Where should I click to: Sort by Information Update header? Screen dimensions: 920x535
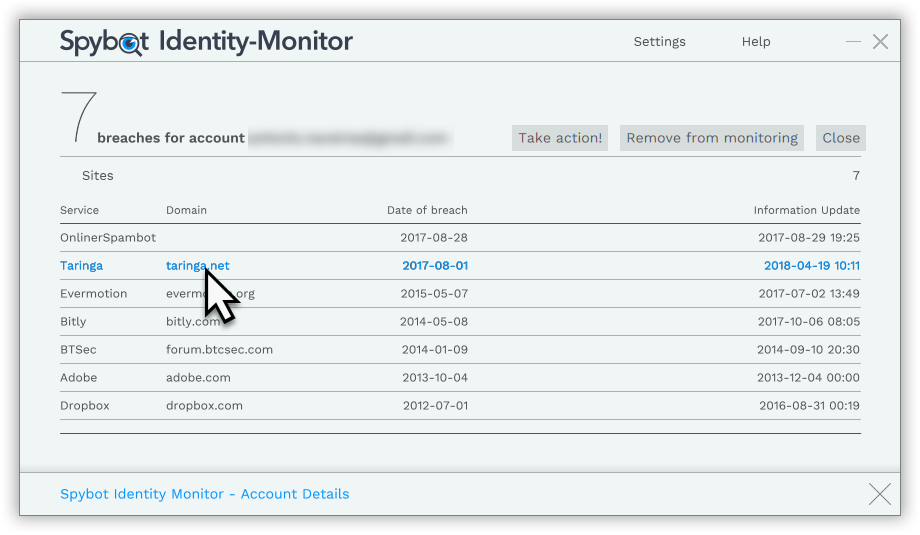[x=807, y=210]
